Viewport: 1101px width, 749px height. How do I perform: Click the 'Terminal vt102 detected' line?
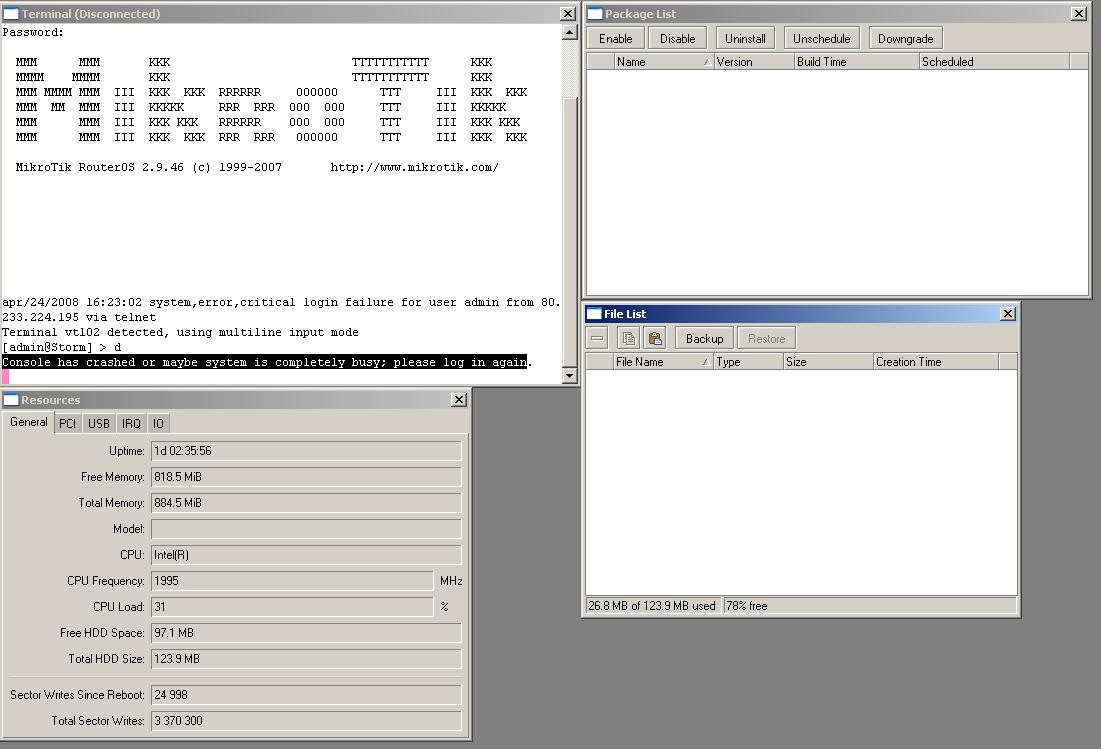point(180,332)
